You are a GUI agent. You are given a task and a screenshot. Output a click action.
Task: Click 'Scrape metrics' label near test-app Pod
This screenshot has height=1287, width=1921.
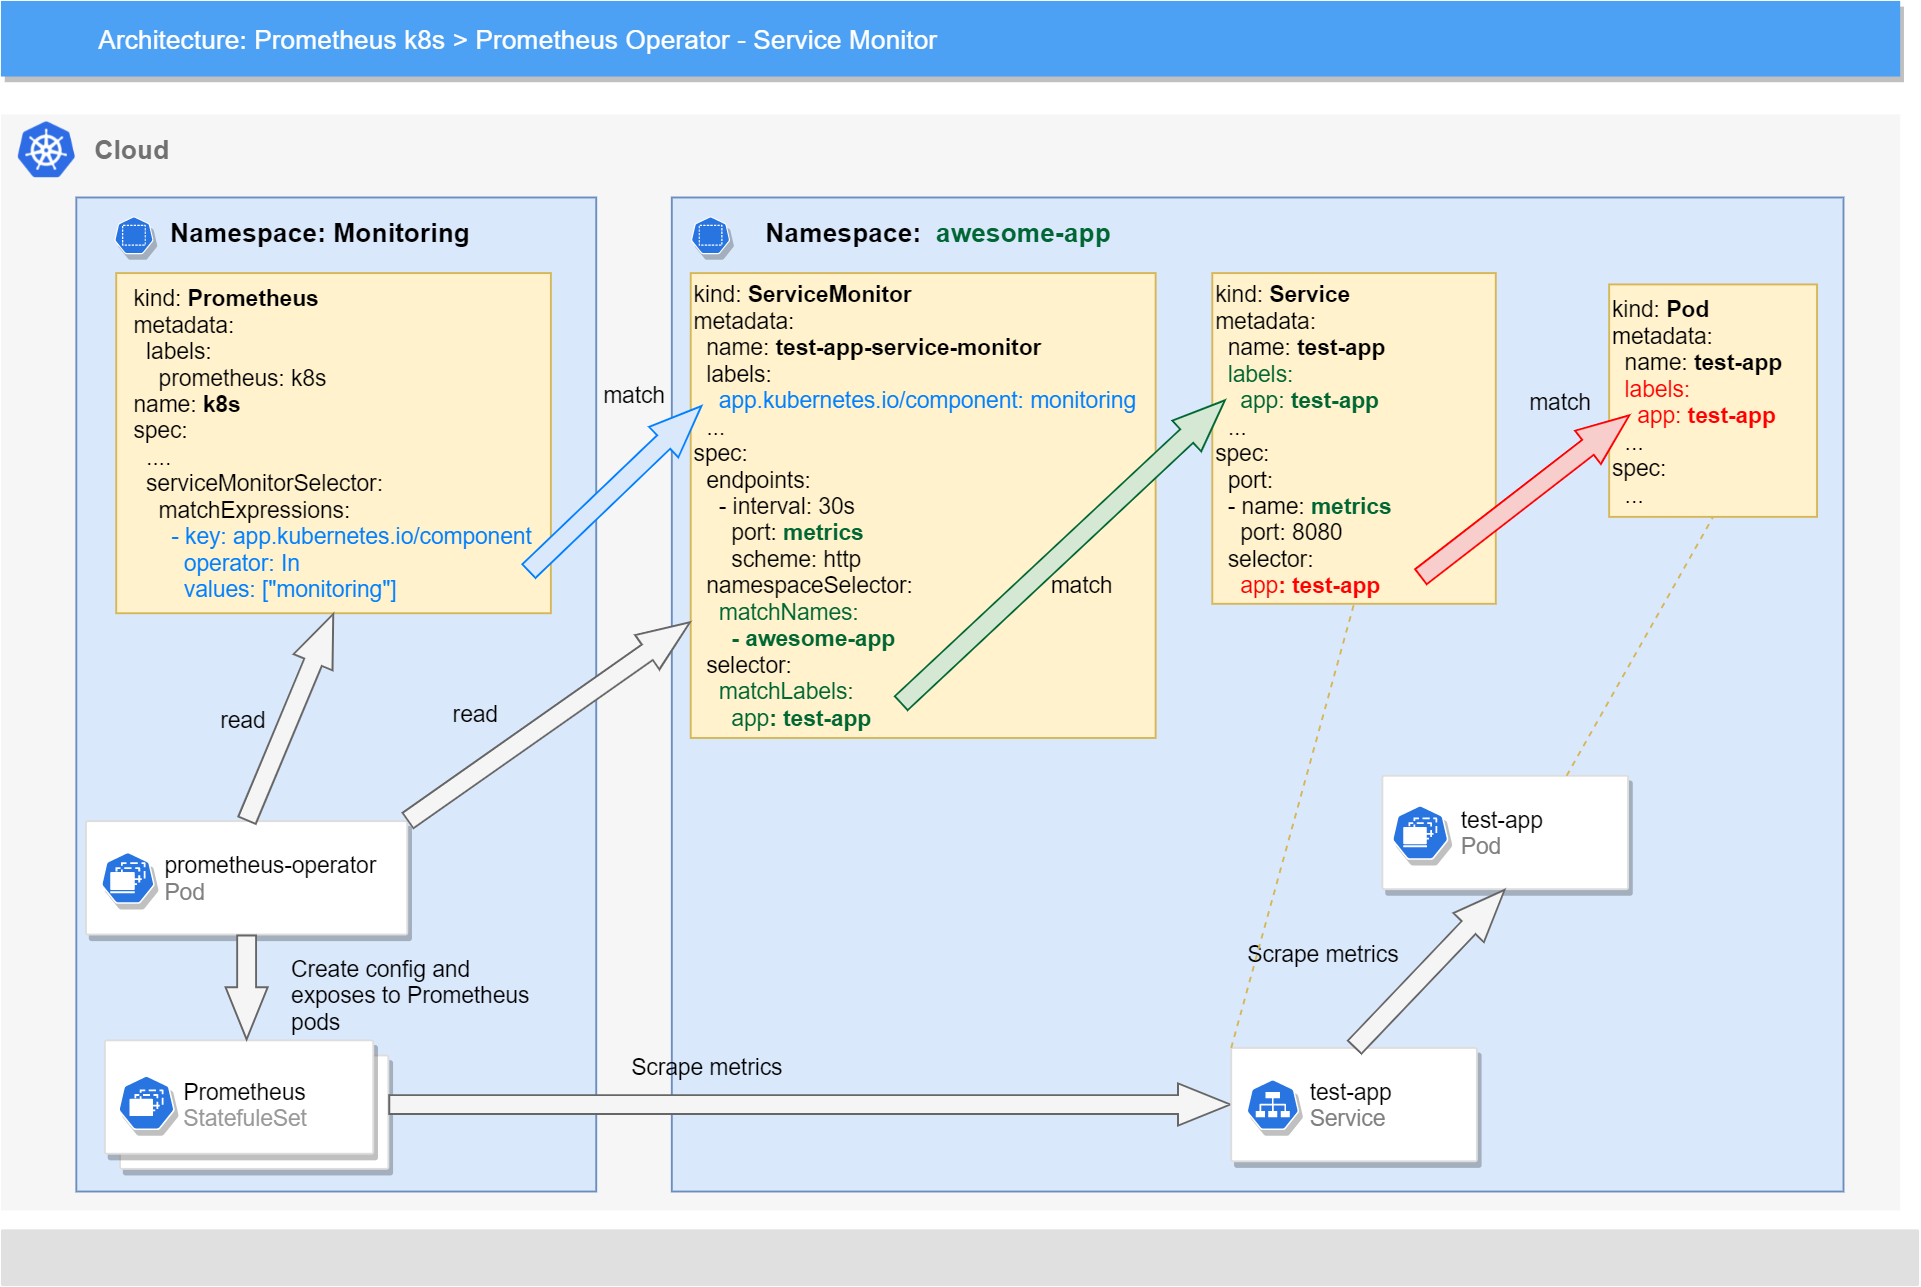pyautogui.click(x=1322, y=954)
